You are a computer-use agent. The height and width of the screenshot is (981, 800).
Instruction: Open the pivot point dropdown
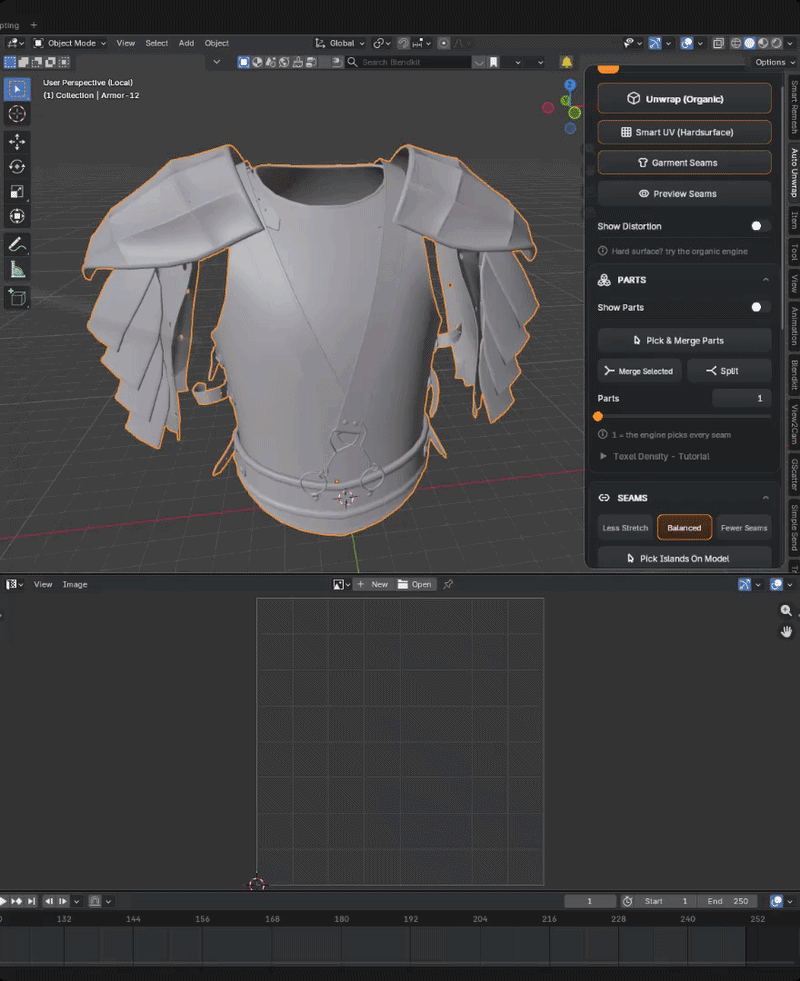click(x=382, y=43)
